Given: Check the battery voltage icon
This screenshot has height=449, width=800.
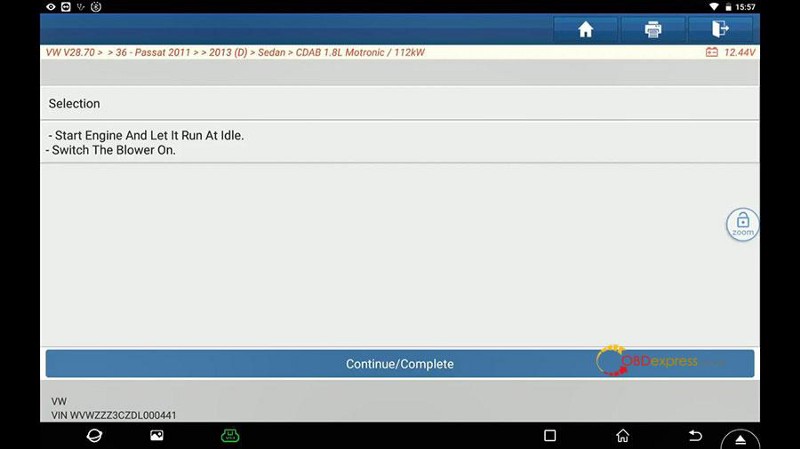Looking at the screenshot, I should click(x=712, y=52).
